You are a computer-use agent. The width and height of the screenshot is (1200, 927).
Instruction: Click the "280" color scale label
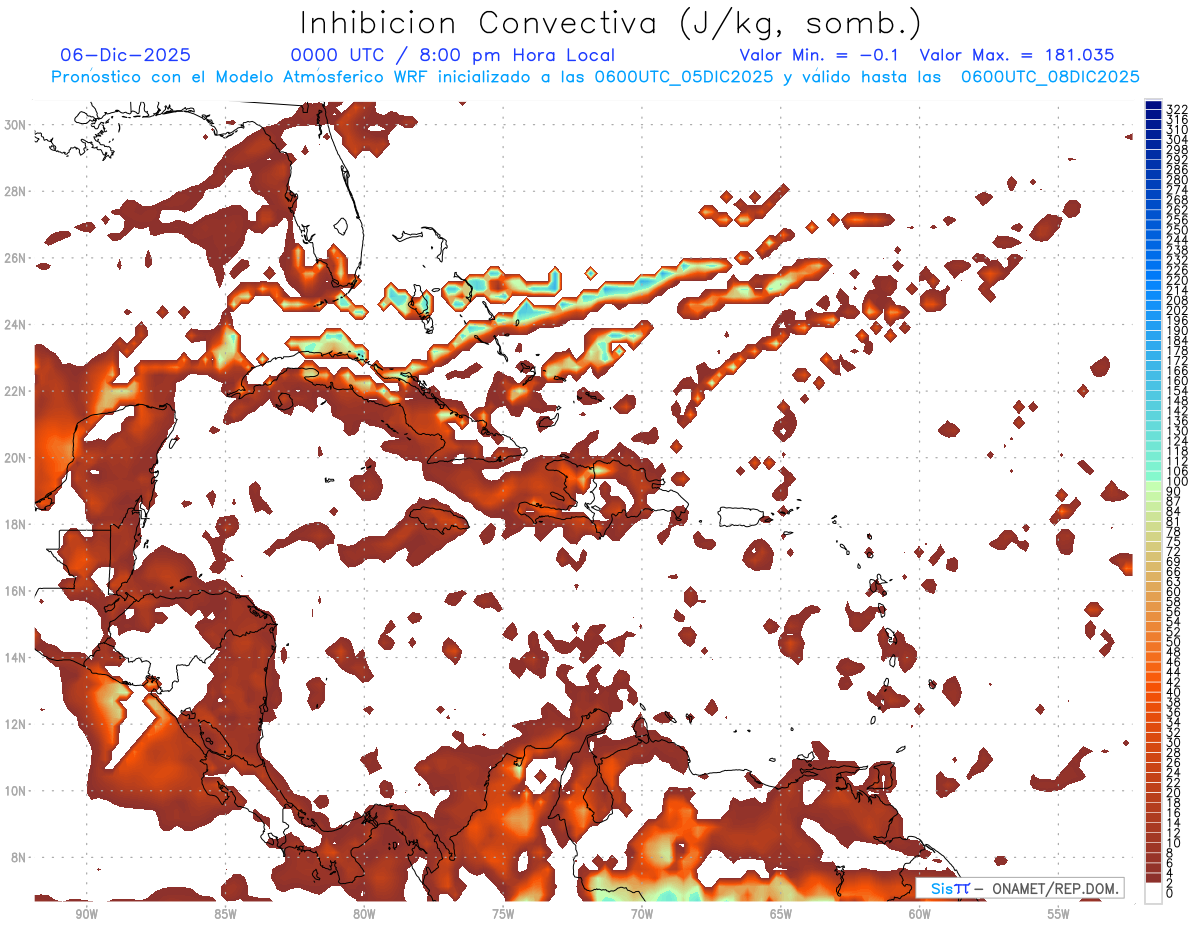pyautogui.click(x=1177, y=178)
